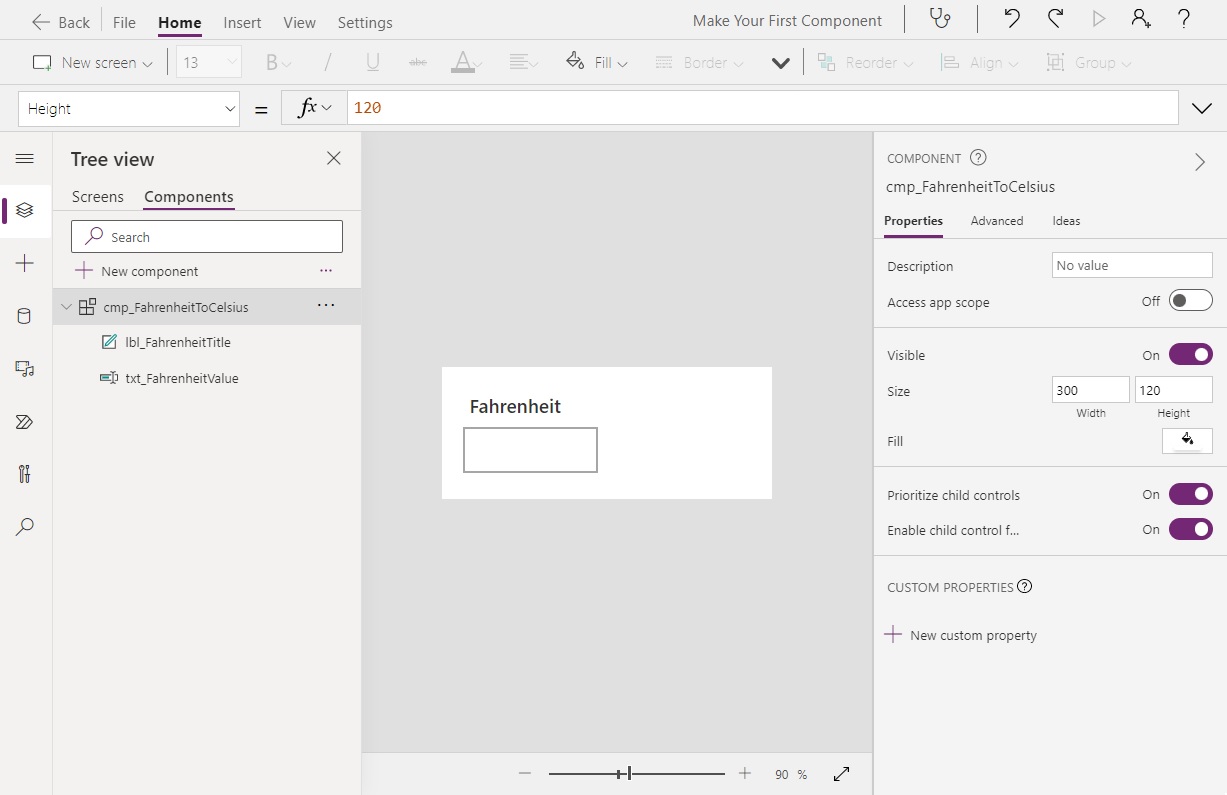Preview the app with the play icon
This screenshot has width=1227, height=795.
click(x=1096, y=19)
